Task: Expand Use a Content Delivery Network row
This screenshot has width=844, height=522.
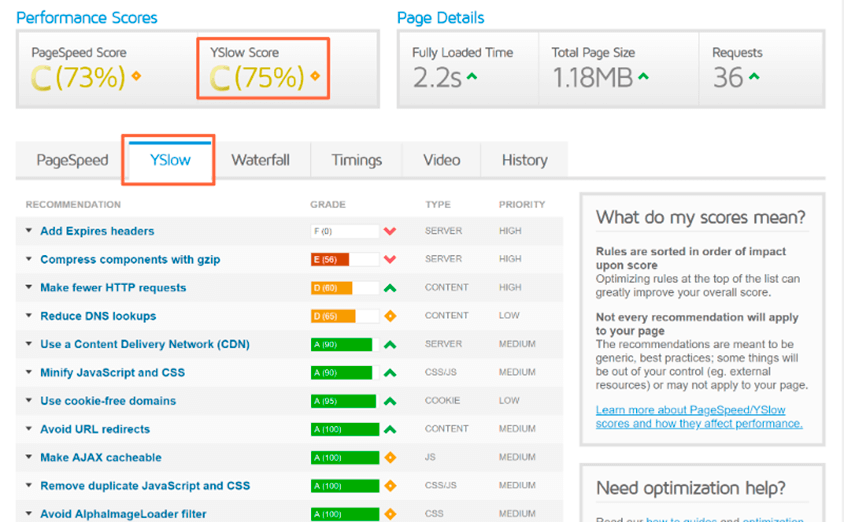Action: [x=29, y=343]
